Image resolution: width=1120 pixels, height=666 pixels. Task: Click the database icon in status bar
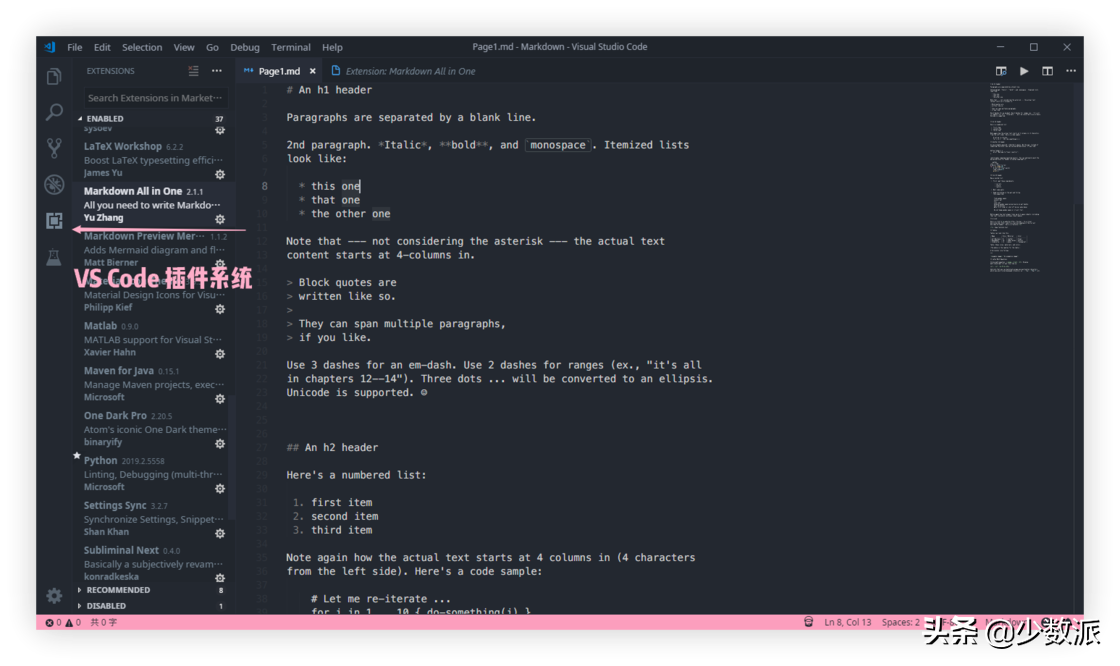click(x=809, y=622)
